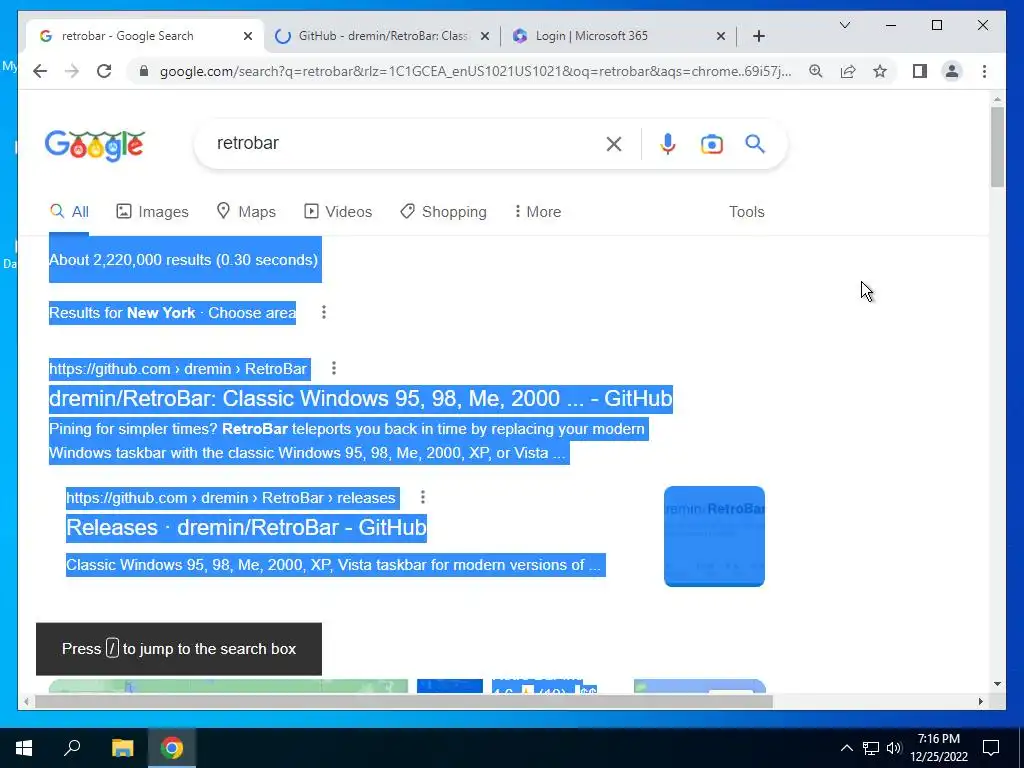Viewport: 1024px width, 768px height.
Task: Start voice search with microphone
Action: tap(667, 144)
